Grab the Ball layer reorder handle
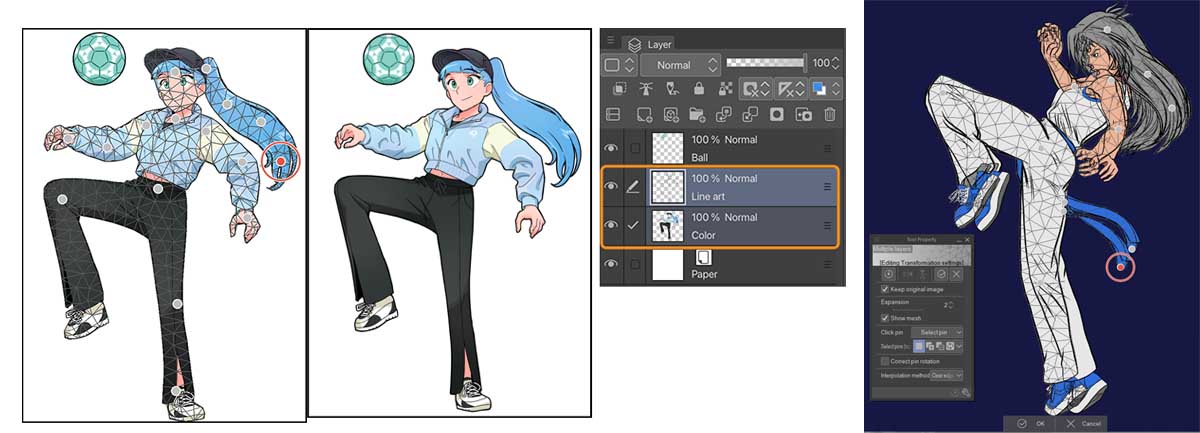Screen dimensions: 1200x433 [827, 148]
